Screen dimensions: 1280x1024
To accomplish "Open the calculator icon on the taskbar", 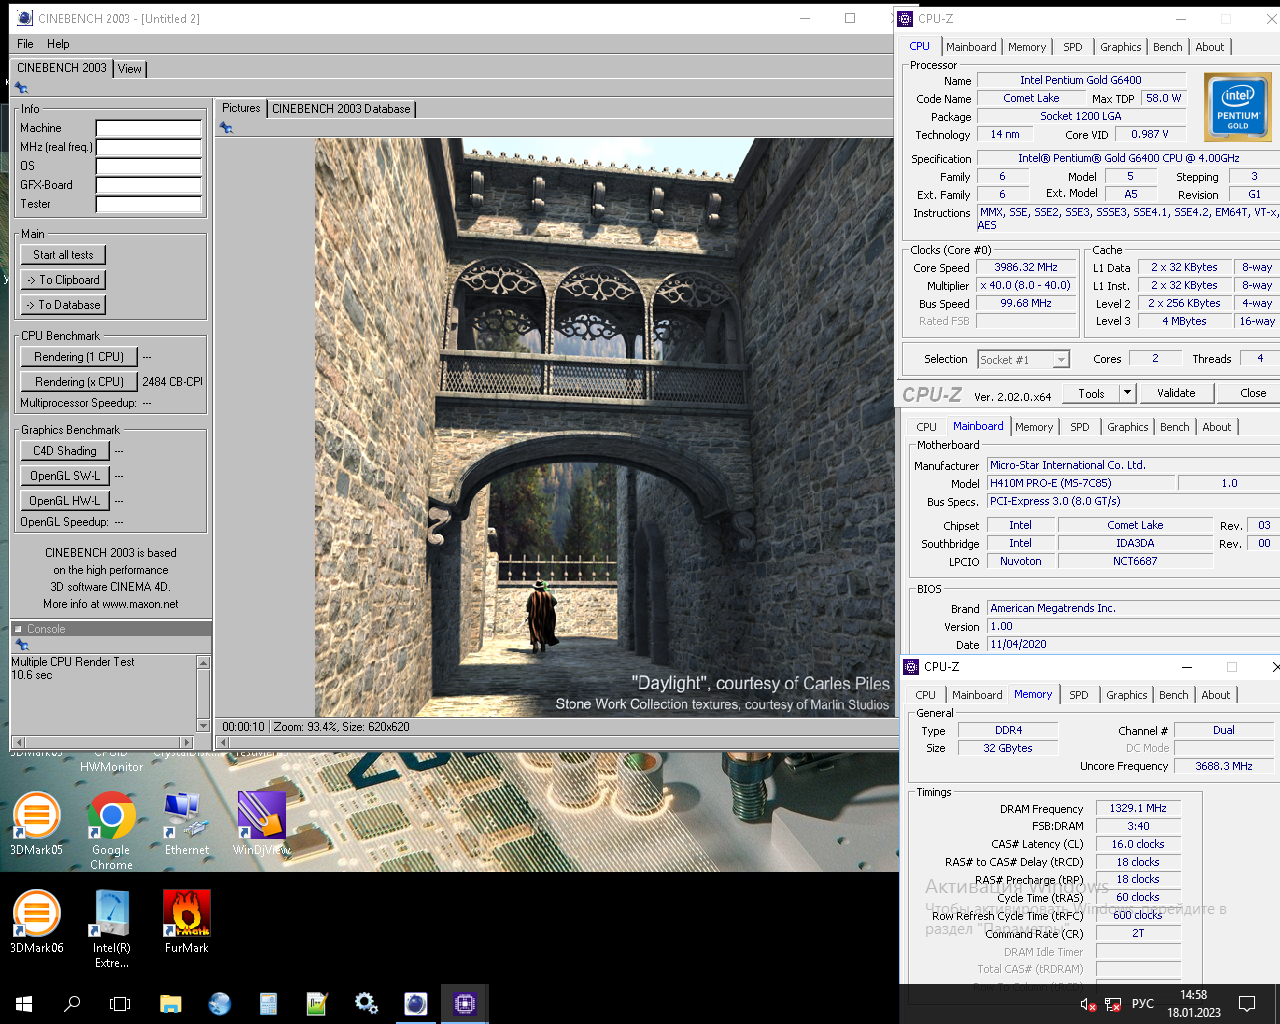I will [x=268, y=1004].
